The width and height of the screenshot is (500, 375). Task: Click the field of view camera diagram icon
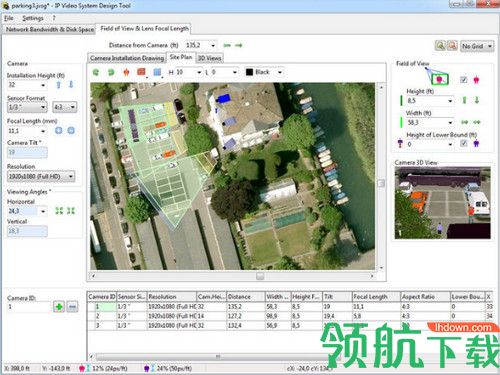coord(437,76)
